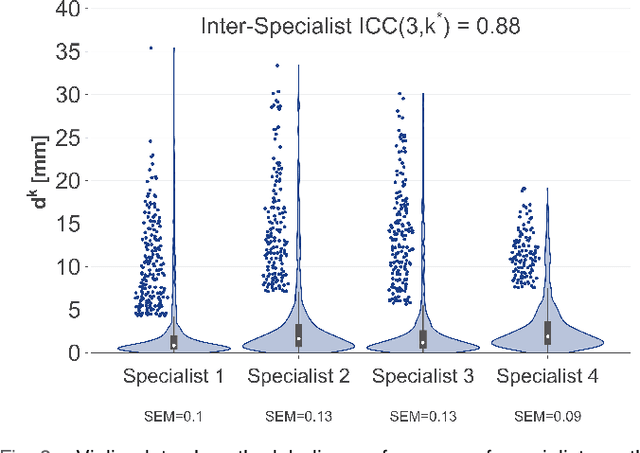
Task: Select the Specialist 3 x-axis label
Action: click(422, 376)
